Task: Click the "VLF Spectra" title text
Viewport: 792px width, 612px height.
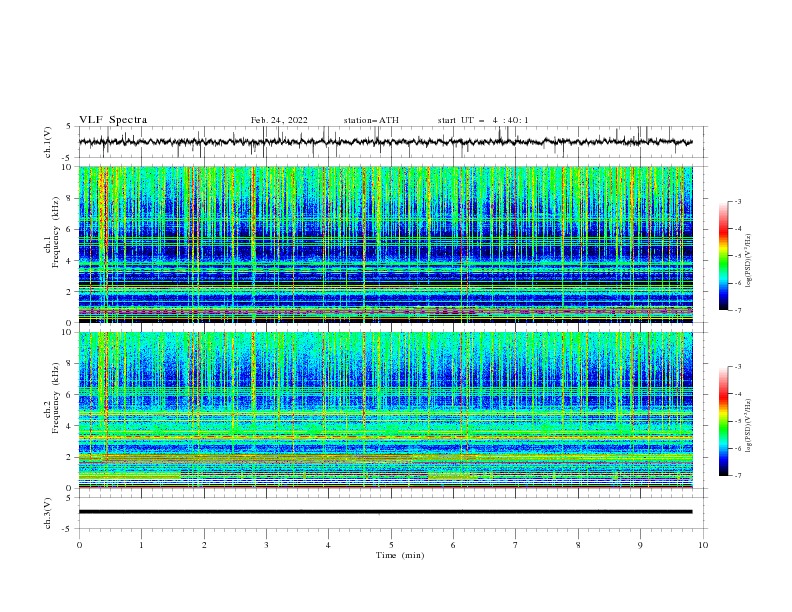Action: (x=113, y=120)
